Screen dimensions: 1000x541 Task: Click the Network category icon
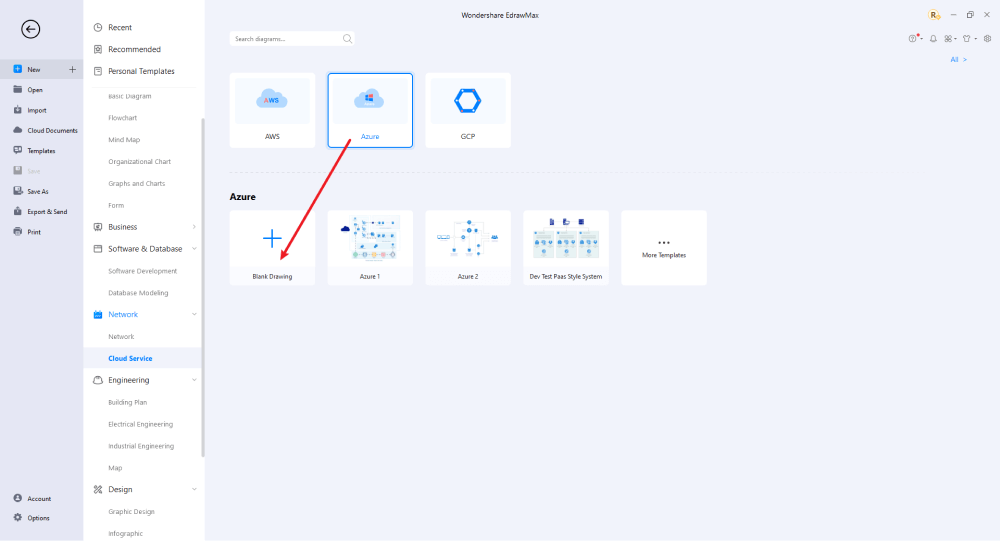(x=98, y=315)
